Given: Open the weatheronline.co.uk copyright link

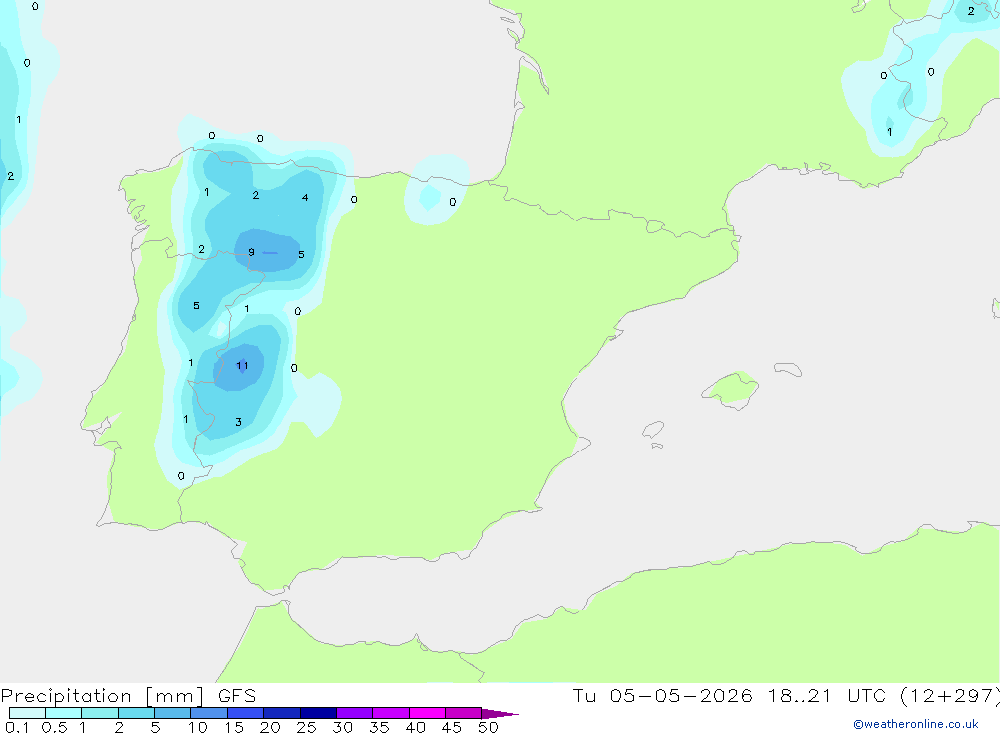Looking at the screenshot, I should click(915, 724).
